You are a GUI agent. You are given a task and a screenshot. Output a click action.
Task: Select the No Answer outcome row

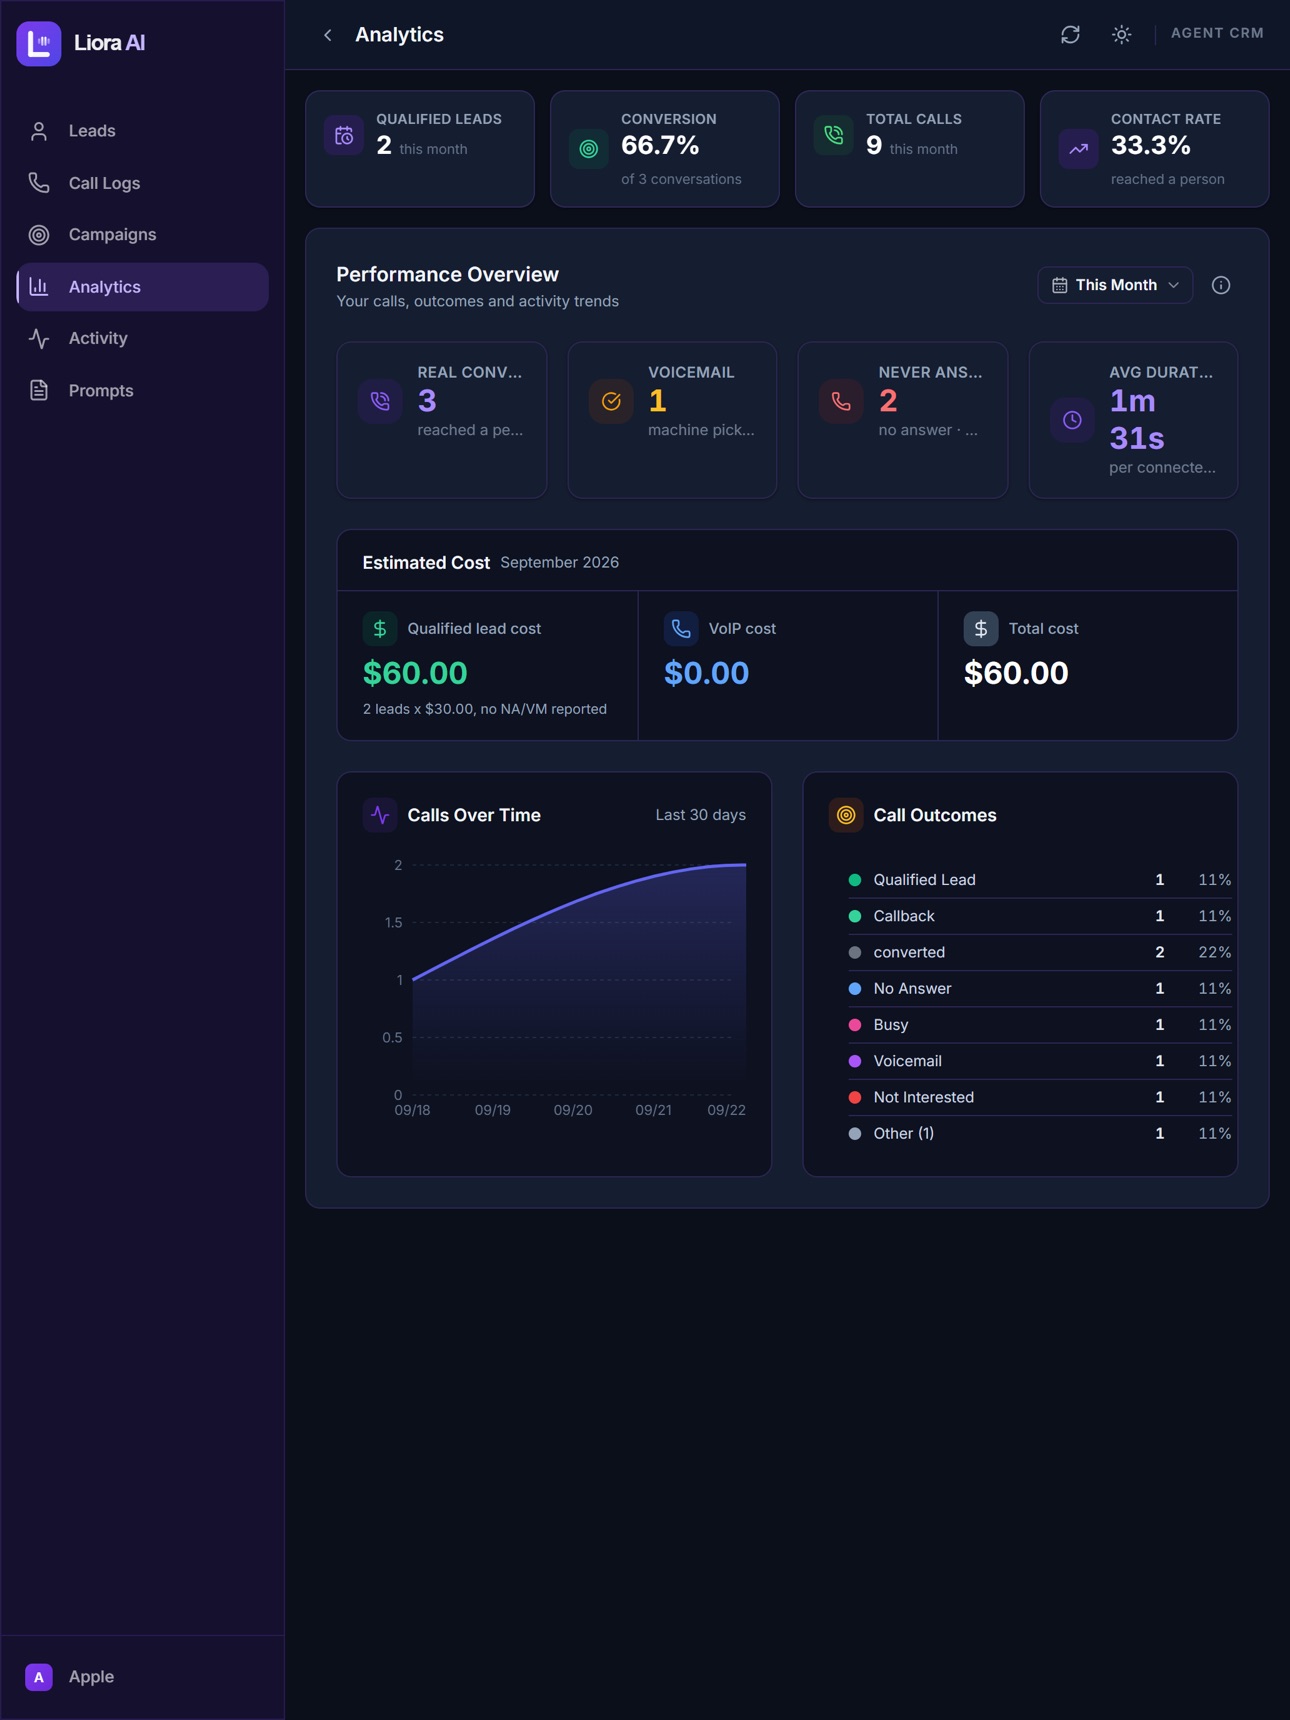1040,988
